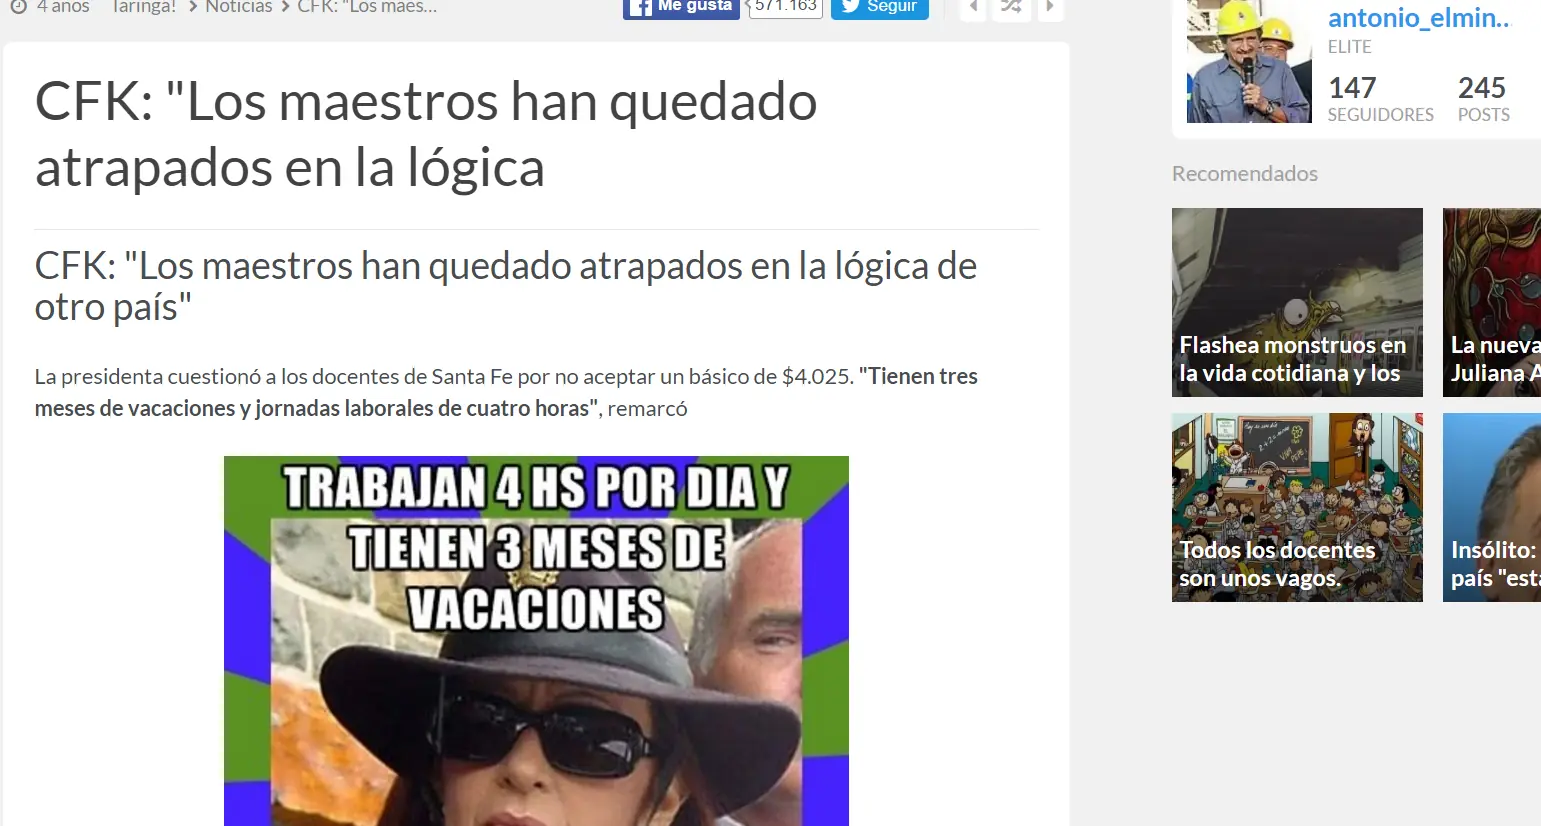This screenshot has height=826, width=1541.
Task: Click the 'Trabajan 4 hs por dia' meme image
Action: click(x=536, y=641)
